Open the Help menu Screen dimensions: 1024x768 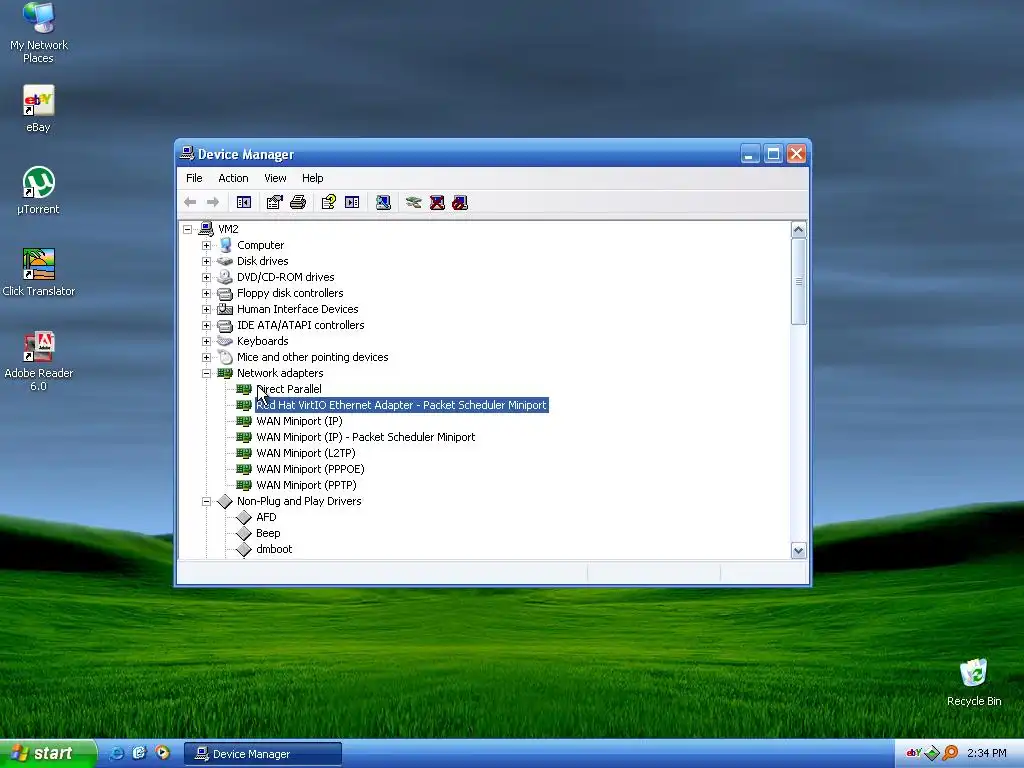point(312,178)
